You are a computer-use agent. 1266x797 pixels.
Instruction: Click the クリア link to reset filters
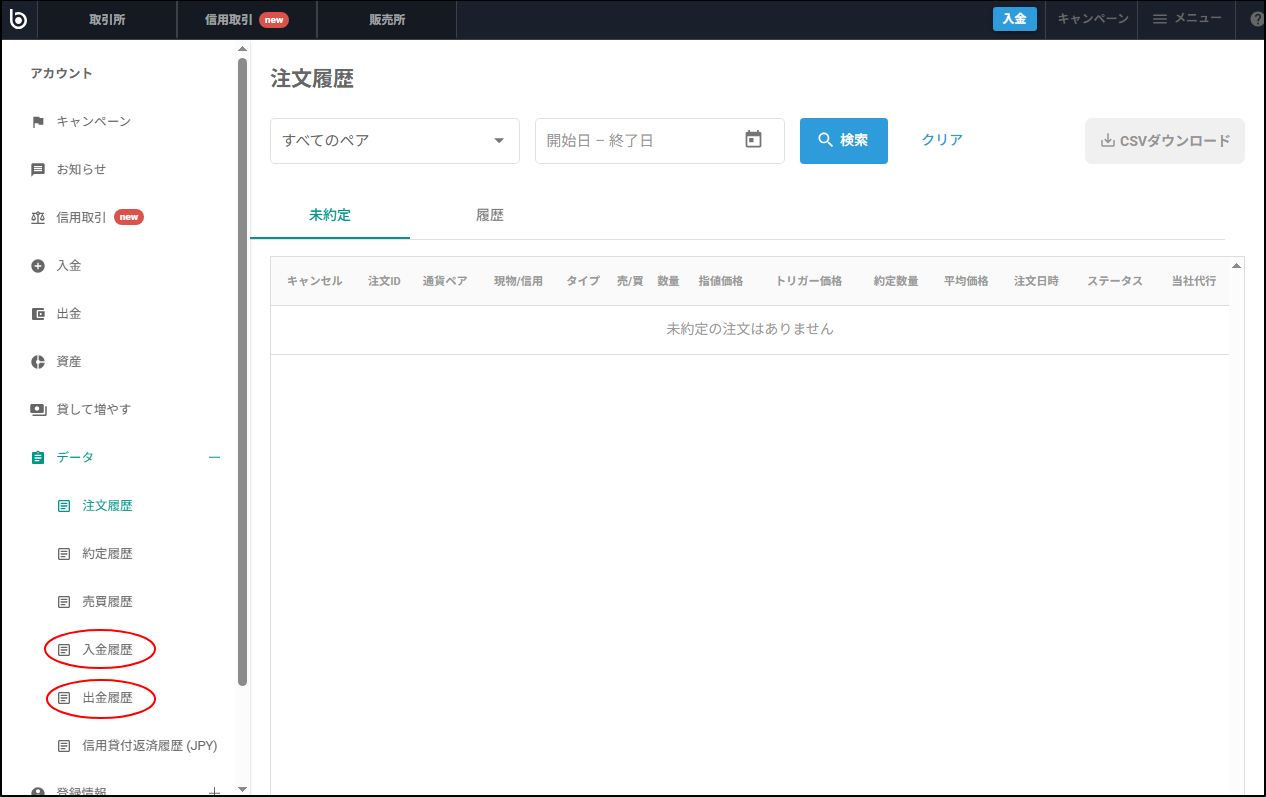point(940,140)
